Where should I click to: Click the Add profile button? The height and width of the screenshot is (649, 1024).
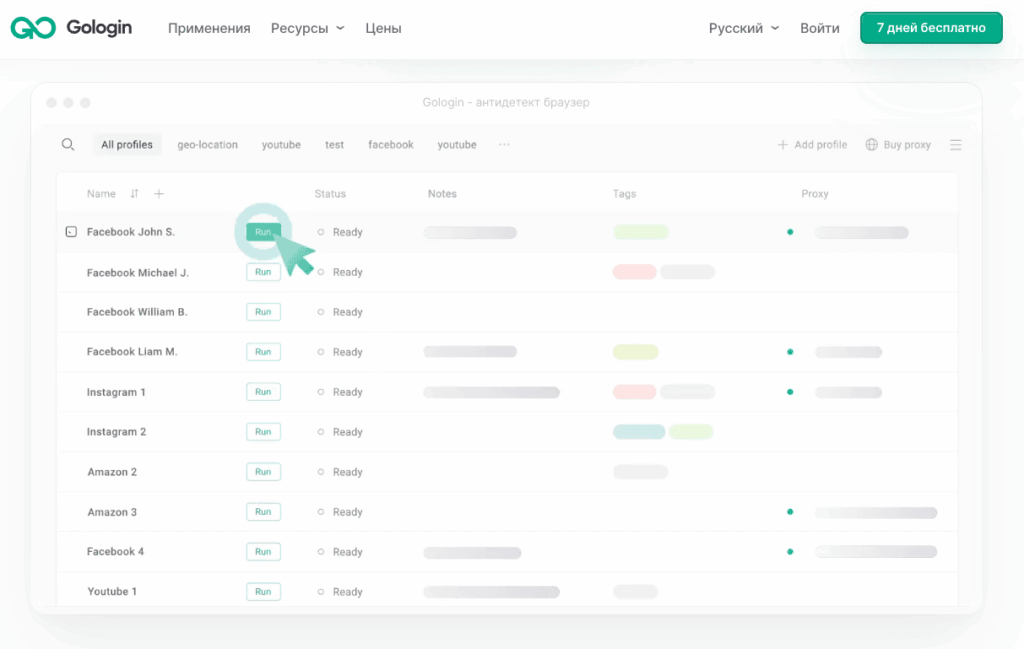pos(812,145)
